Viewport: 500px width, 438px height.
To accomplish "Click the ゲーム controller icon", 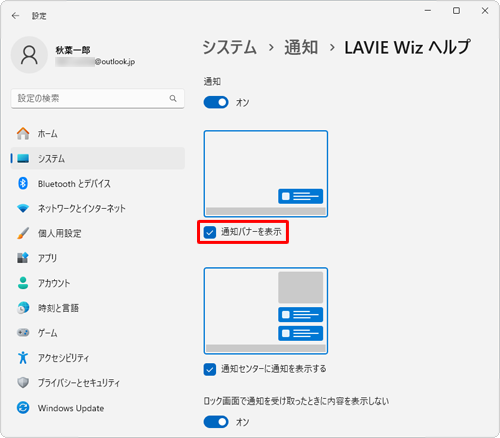I will (x=23, y=333).
